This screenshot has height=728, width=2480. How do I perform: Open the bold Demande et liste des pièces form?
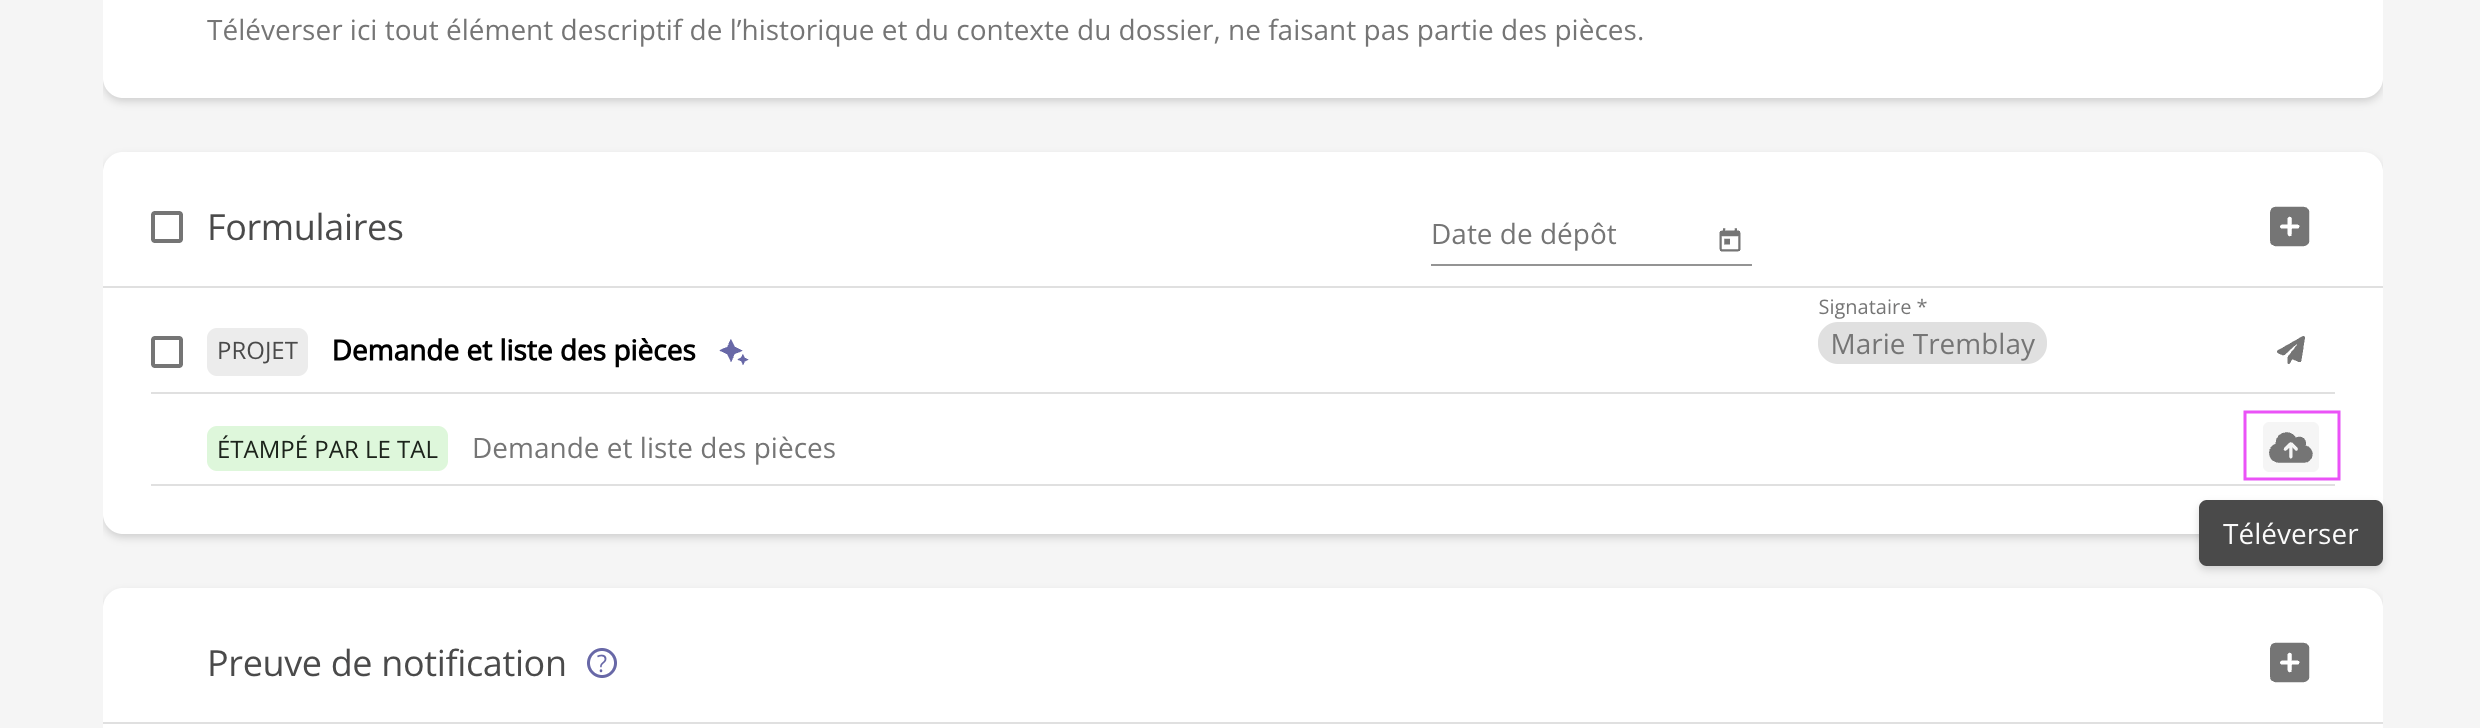[513, 351]
